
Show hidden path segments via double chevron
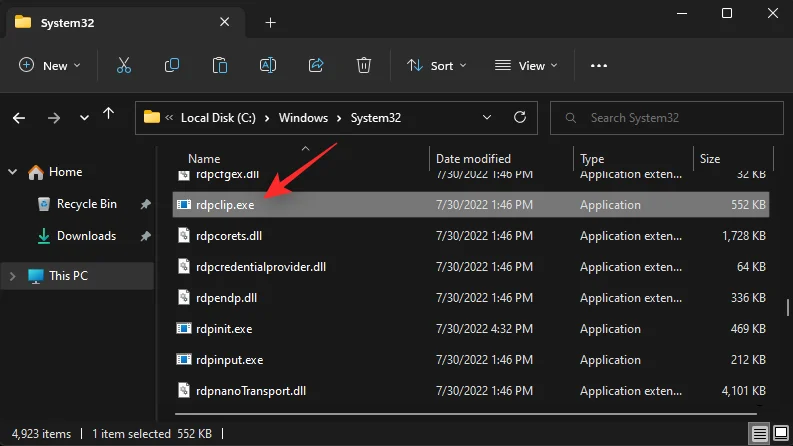click(x=169, y=118)
